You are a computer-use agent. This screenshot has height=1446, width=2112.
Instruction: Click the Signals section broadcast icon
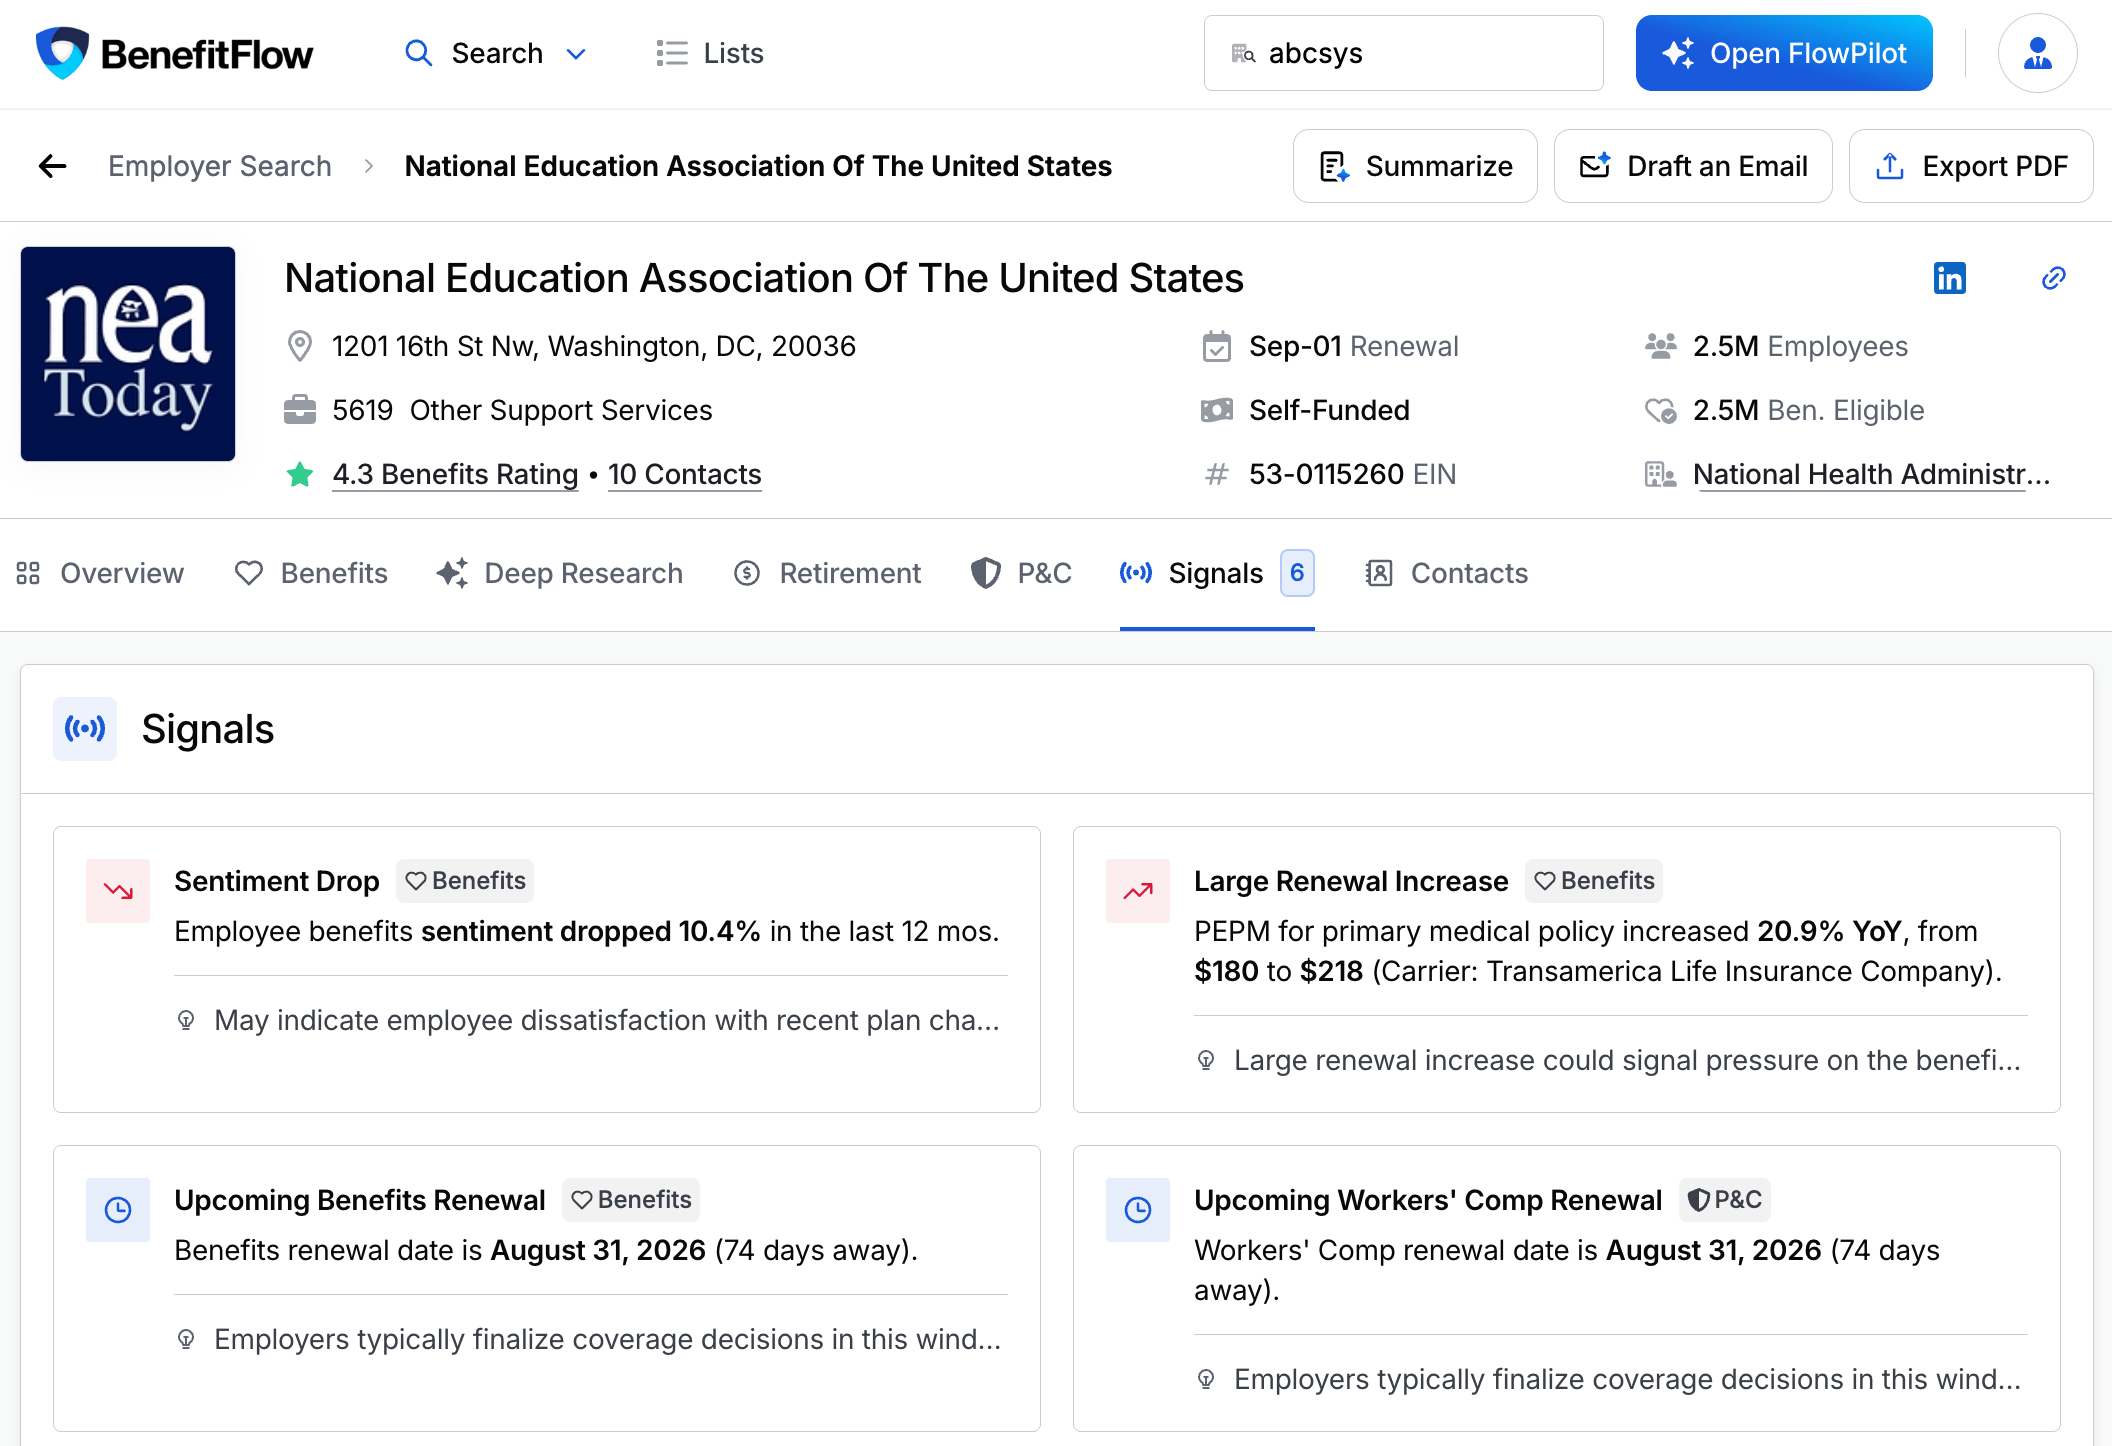pyautogui.click(x=85, y=729)
